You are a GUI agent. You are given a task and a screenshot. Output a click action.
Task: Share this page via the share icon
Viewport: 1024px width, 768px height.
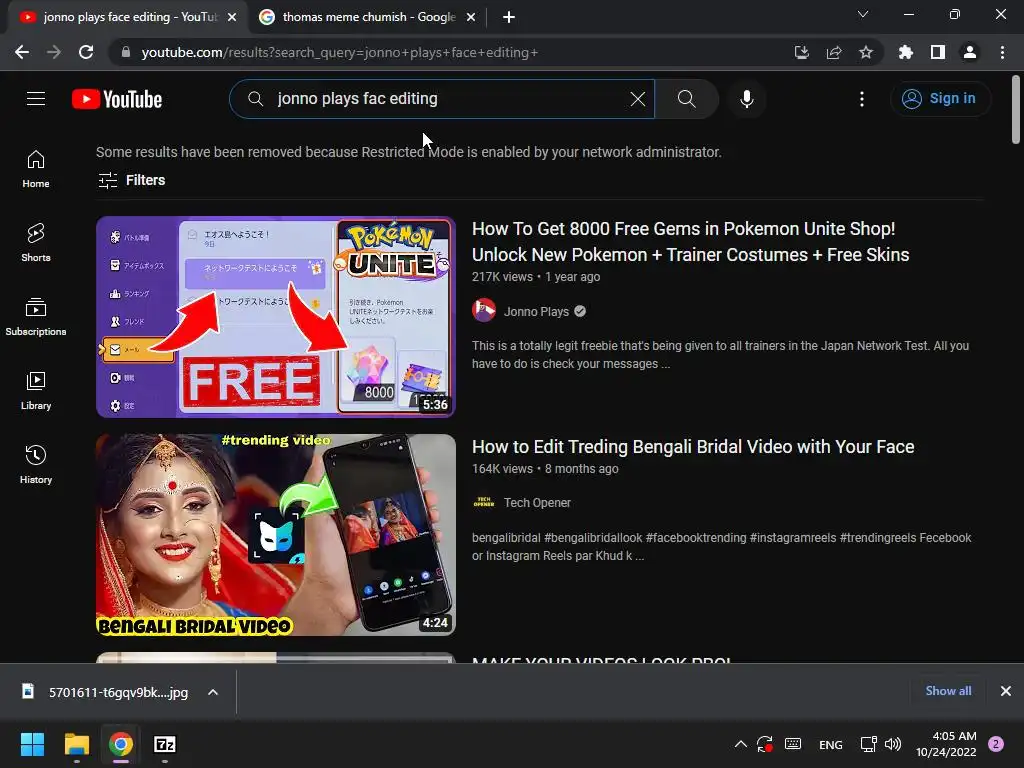[834, 52]
